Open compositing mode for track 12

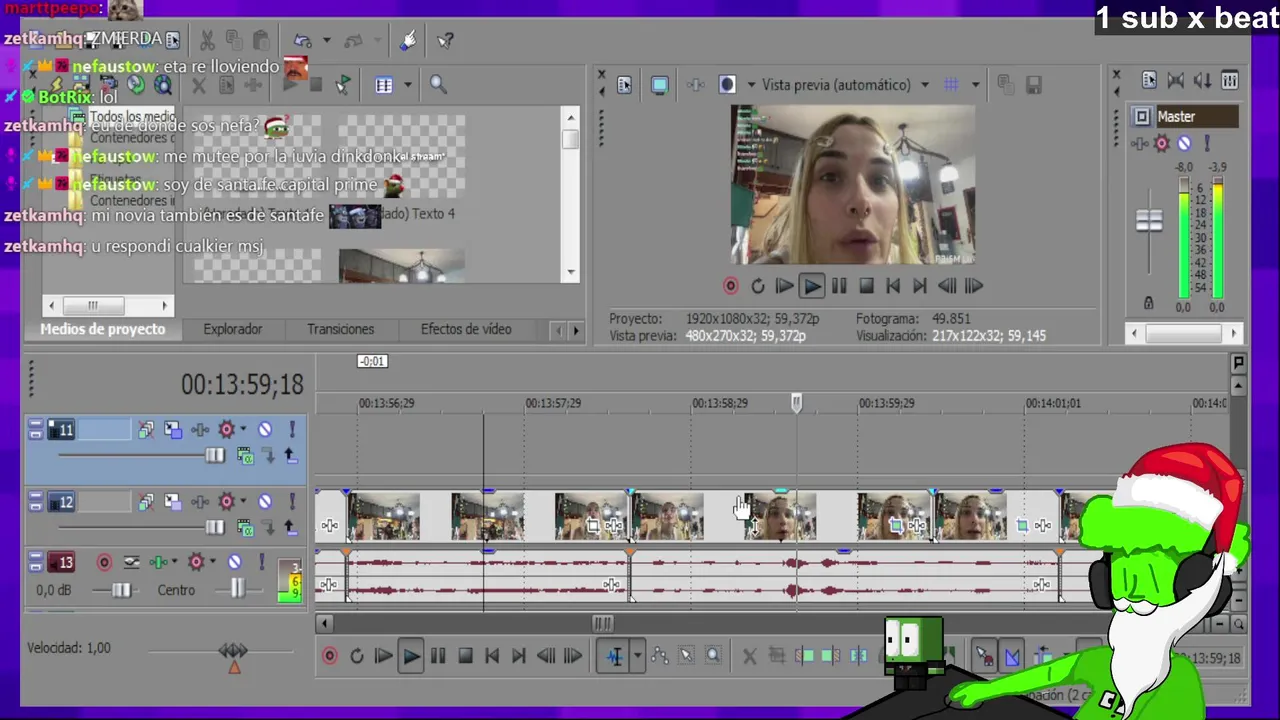[245, 527]
